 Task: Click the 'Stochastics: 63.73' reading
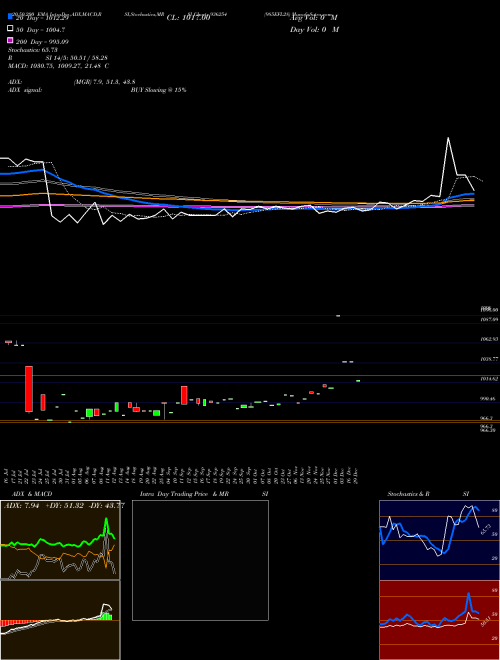tap(32, 50)
